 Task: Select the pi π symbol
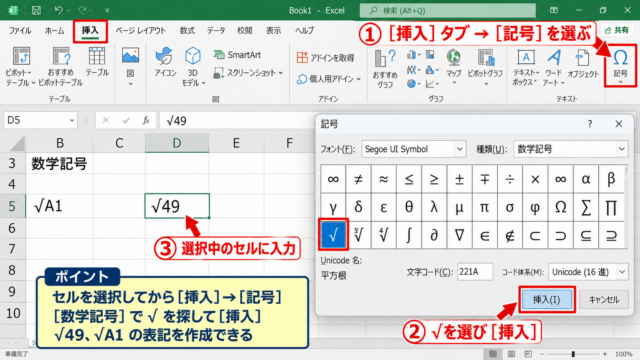[x=484, y=207]
